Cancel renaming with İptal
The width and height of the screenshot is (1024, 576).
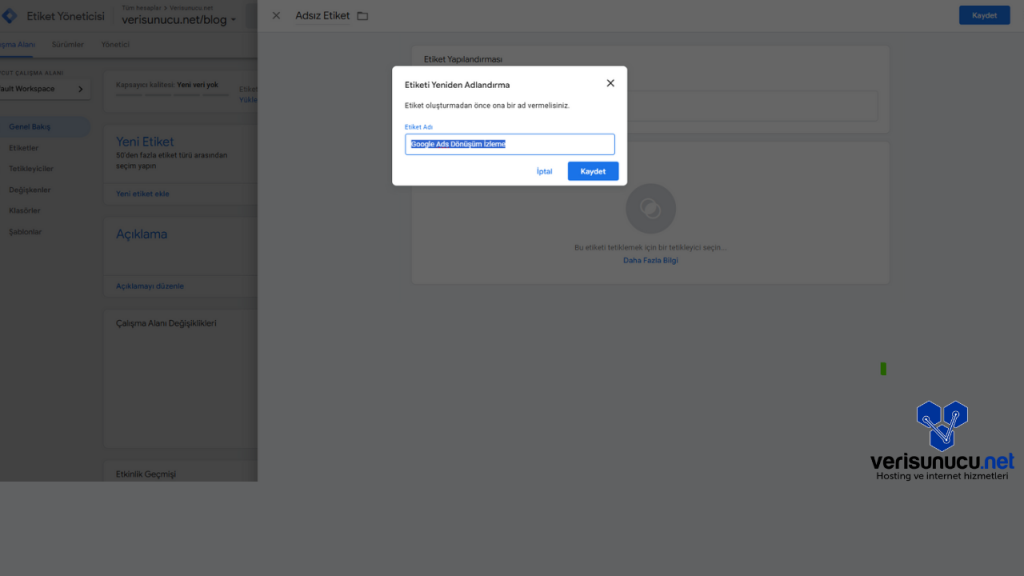(544, 171)
